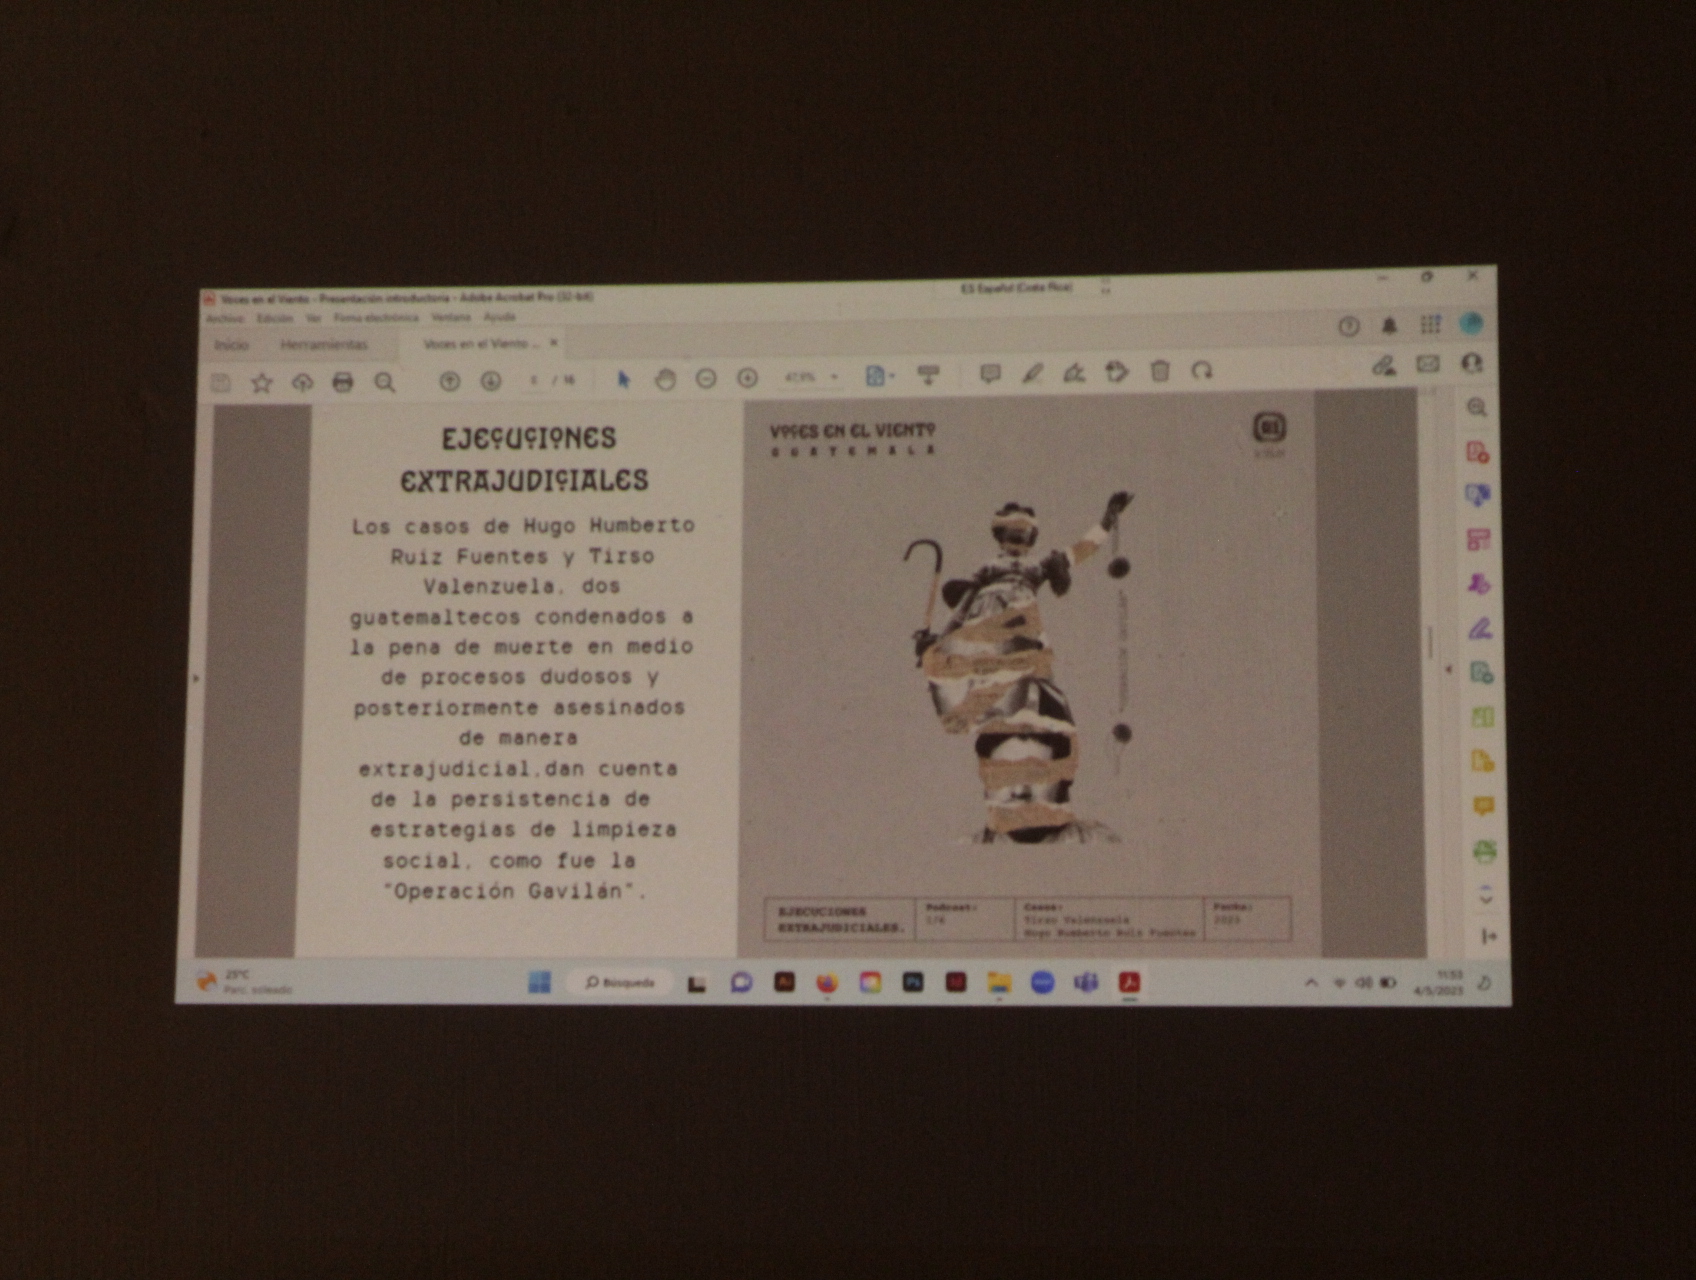
Task: Open the yellow Comment tool in right pane
Action: (1483, 806)
